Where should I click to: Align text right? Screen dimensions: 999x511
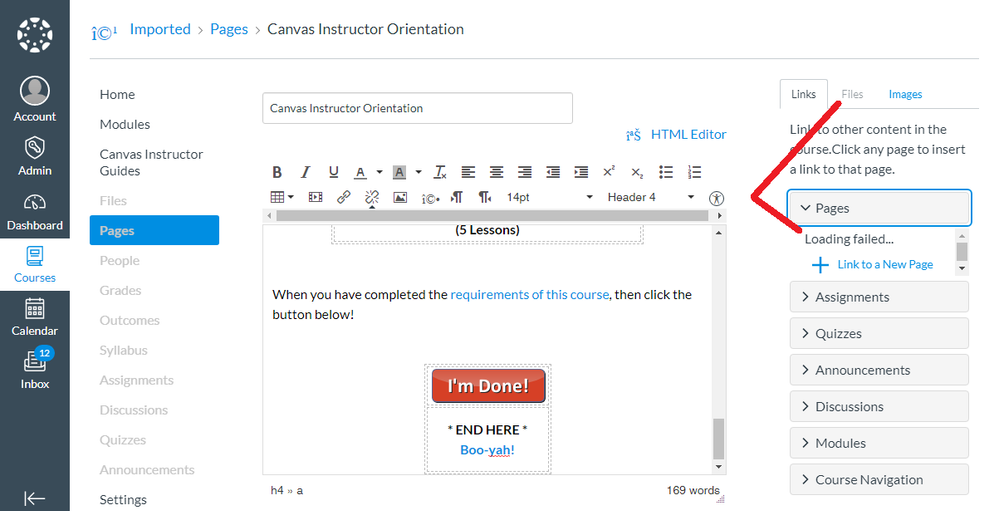pyautogui.click(x=524, y=172)
